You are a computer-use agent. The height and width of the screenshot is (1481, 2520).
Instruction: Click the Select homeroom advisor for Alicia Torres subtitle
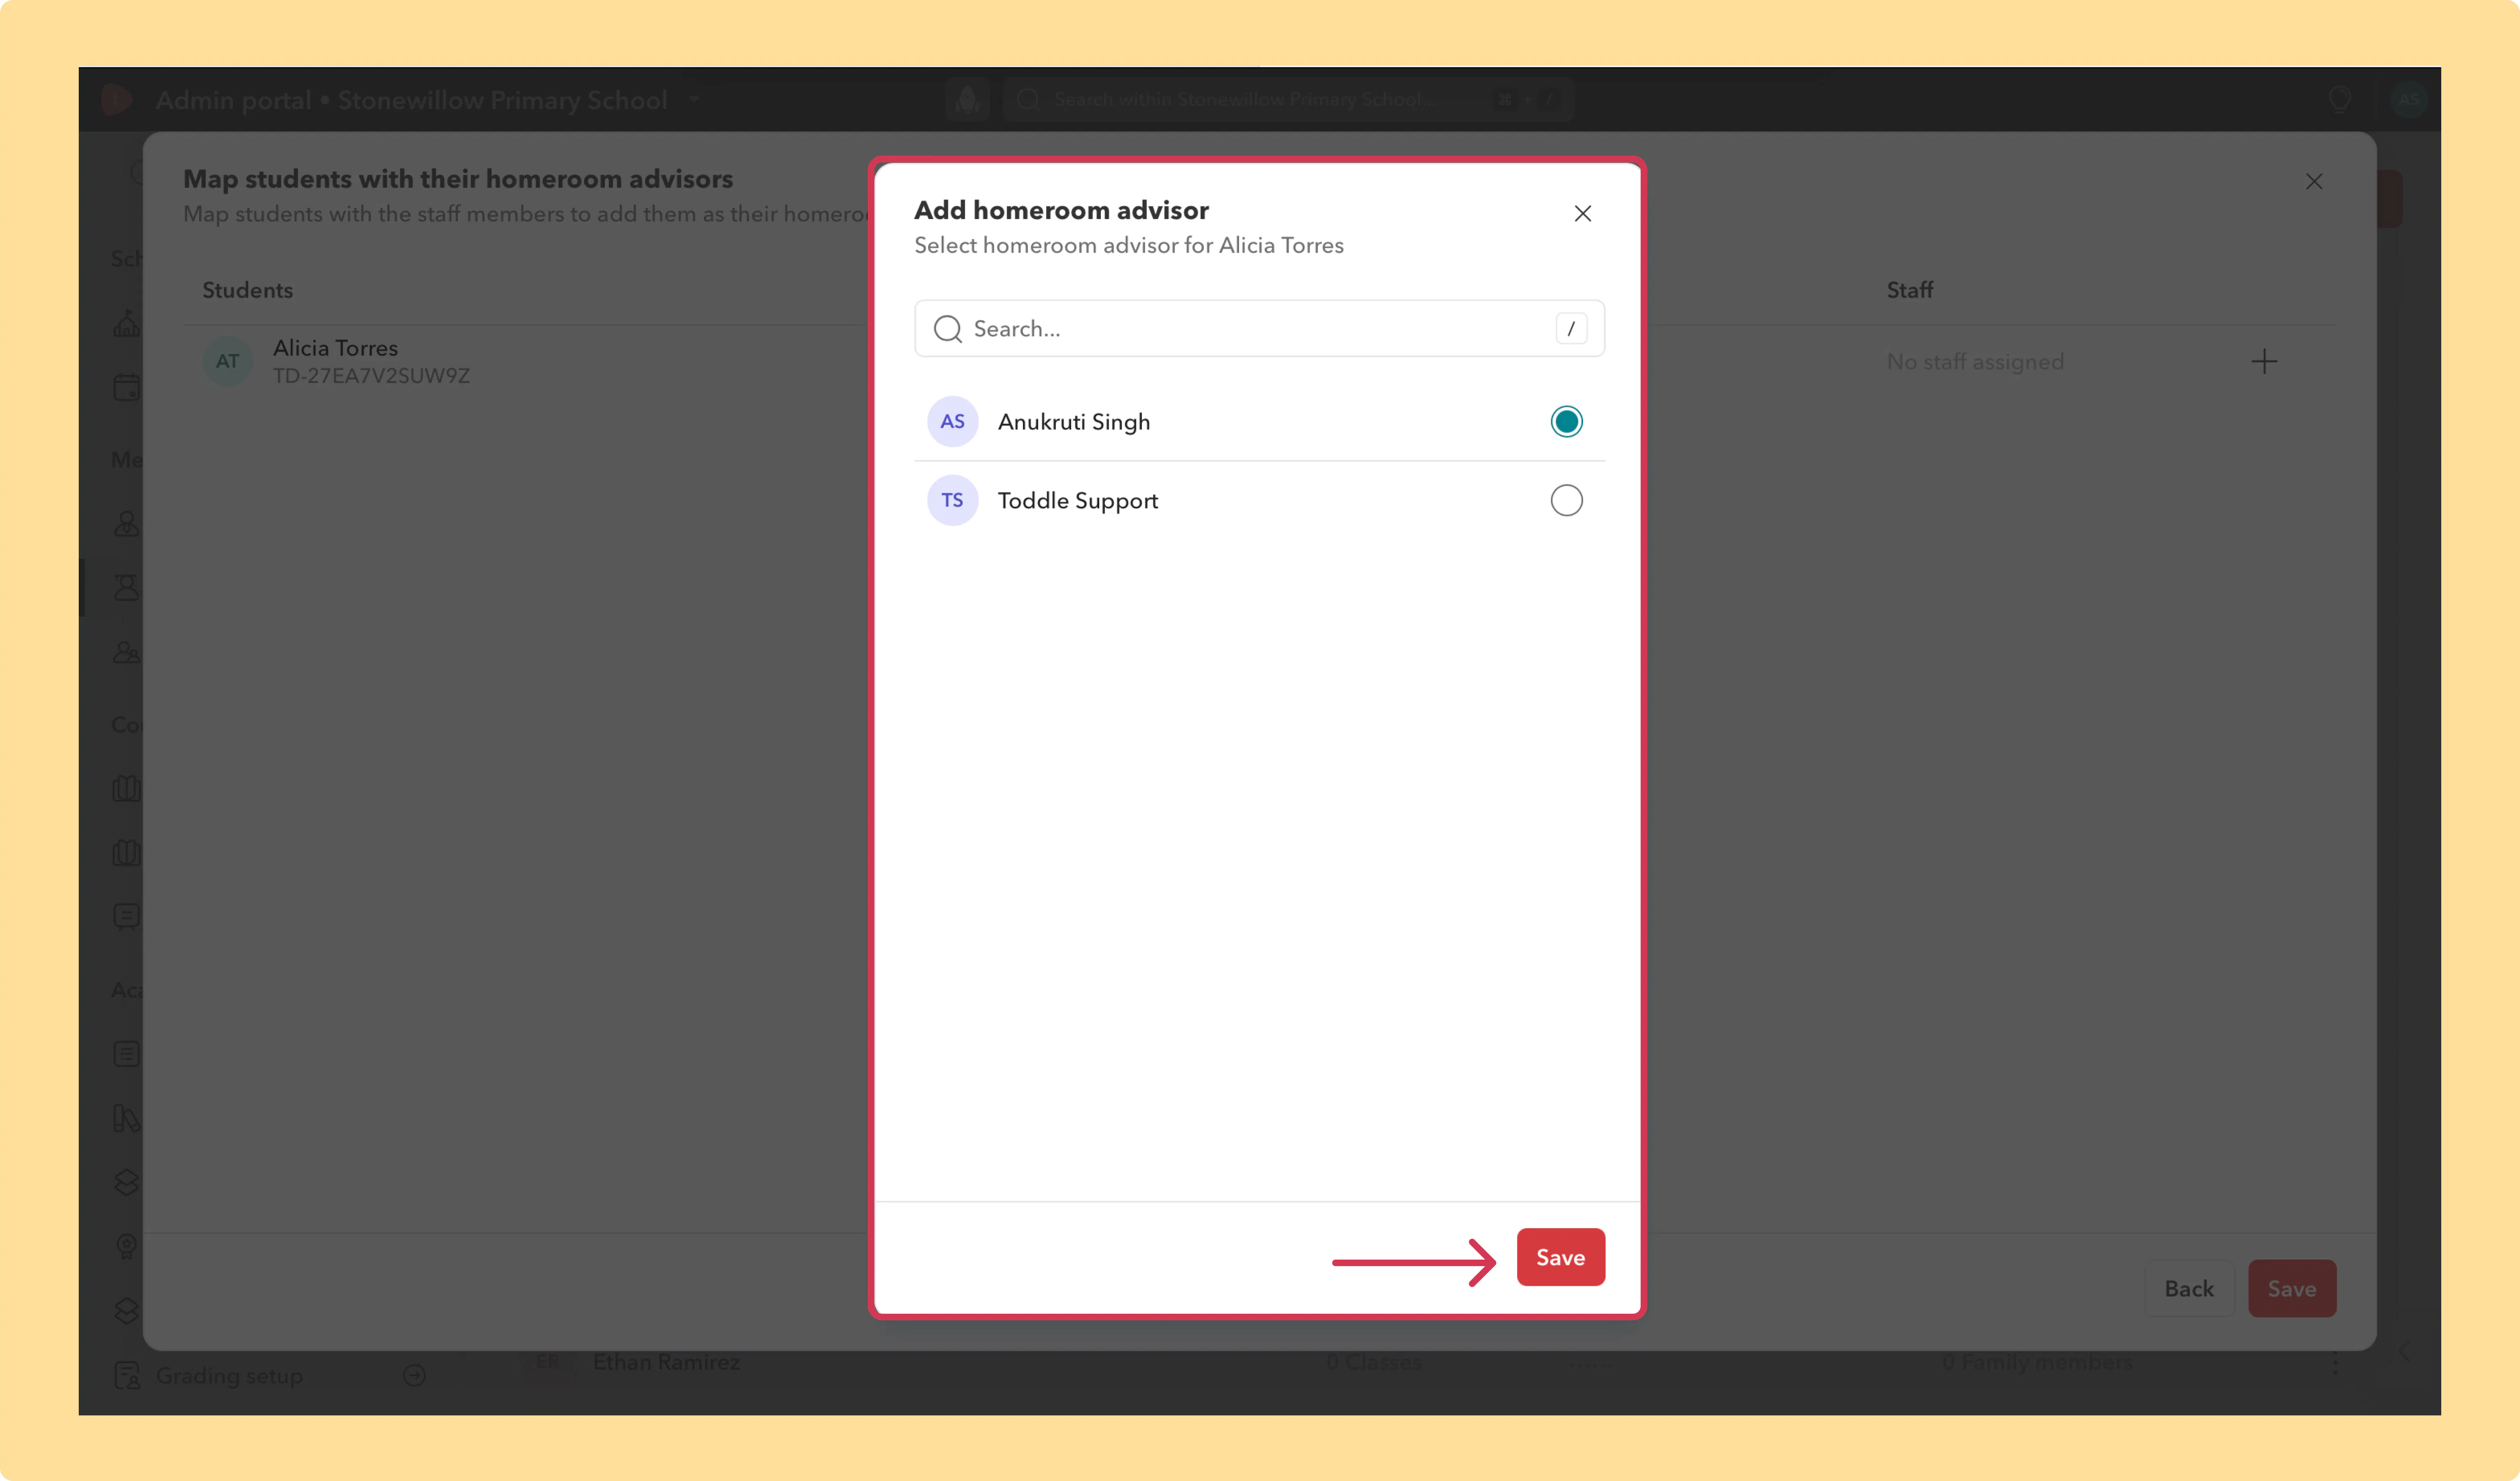tap(1129, 245)
